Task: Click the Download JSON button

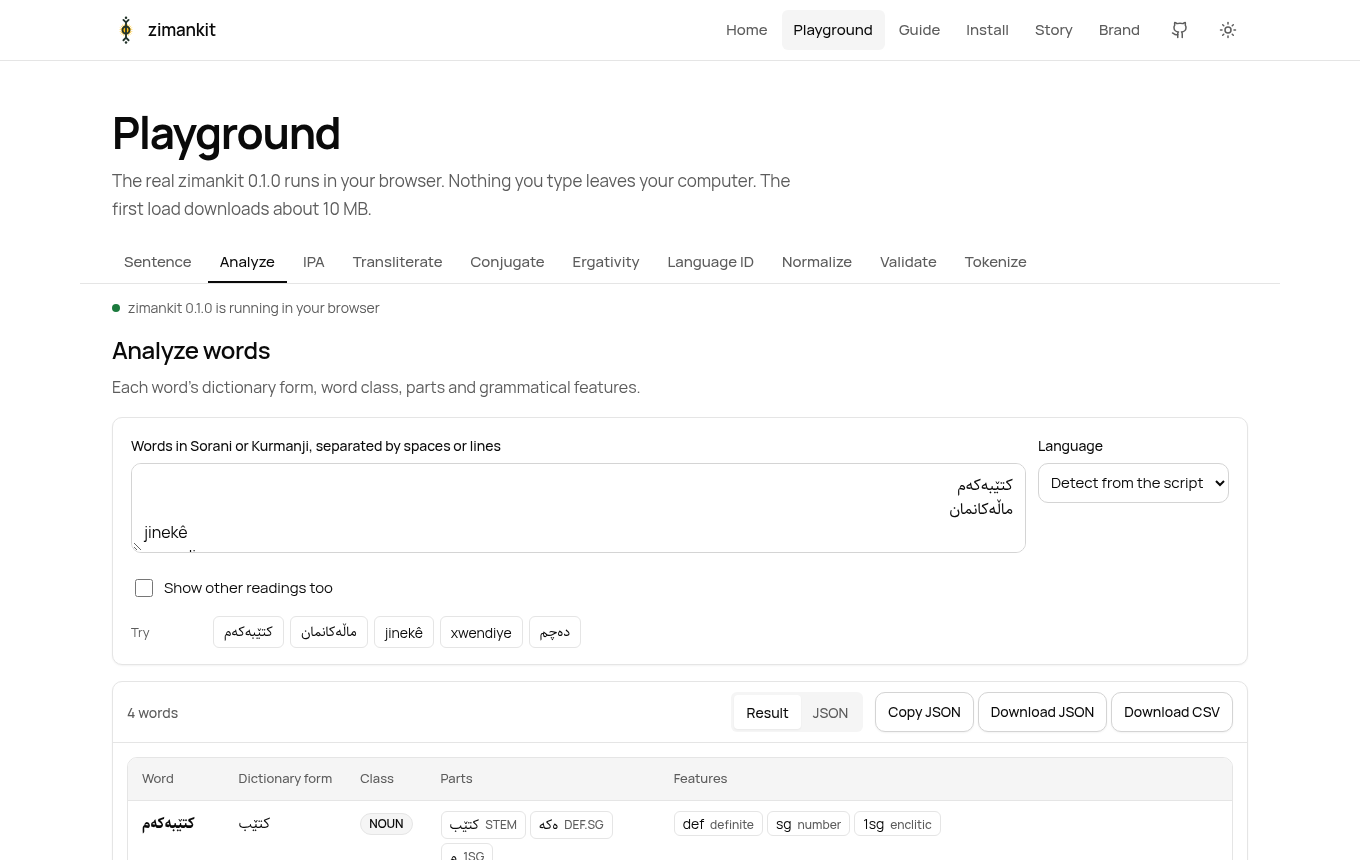Action: click(x=1042, y=712)
